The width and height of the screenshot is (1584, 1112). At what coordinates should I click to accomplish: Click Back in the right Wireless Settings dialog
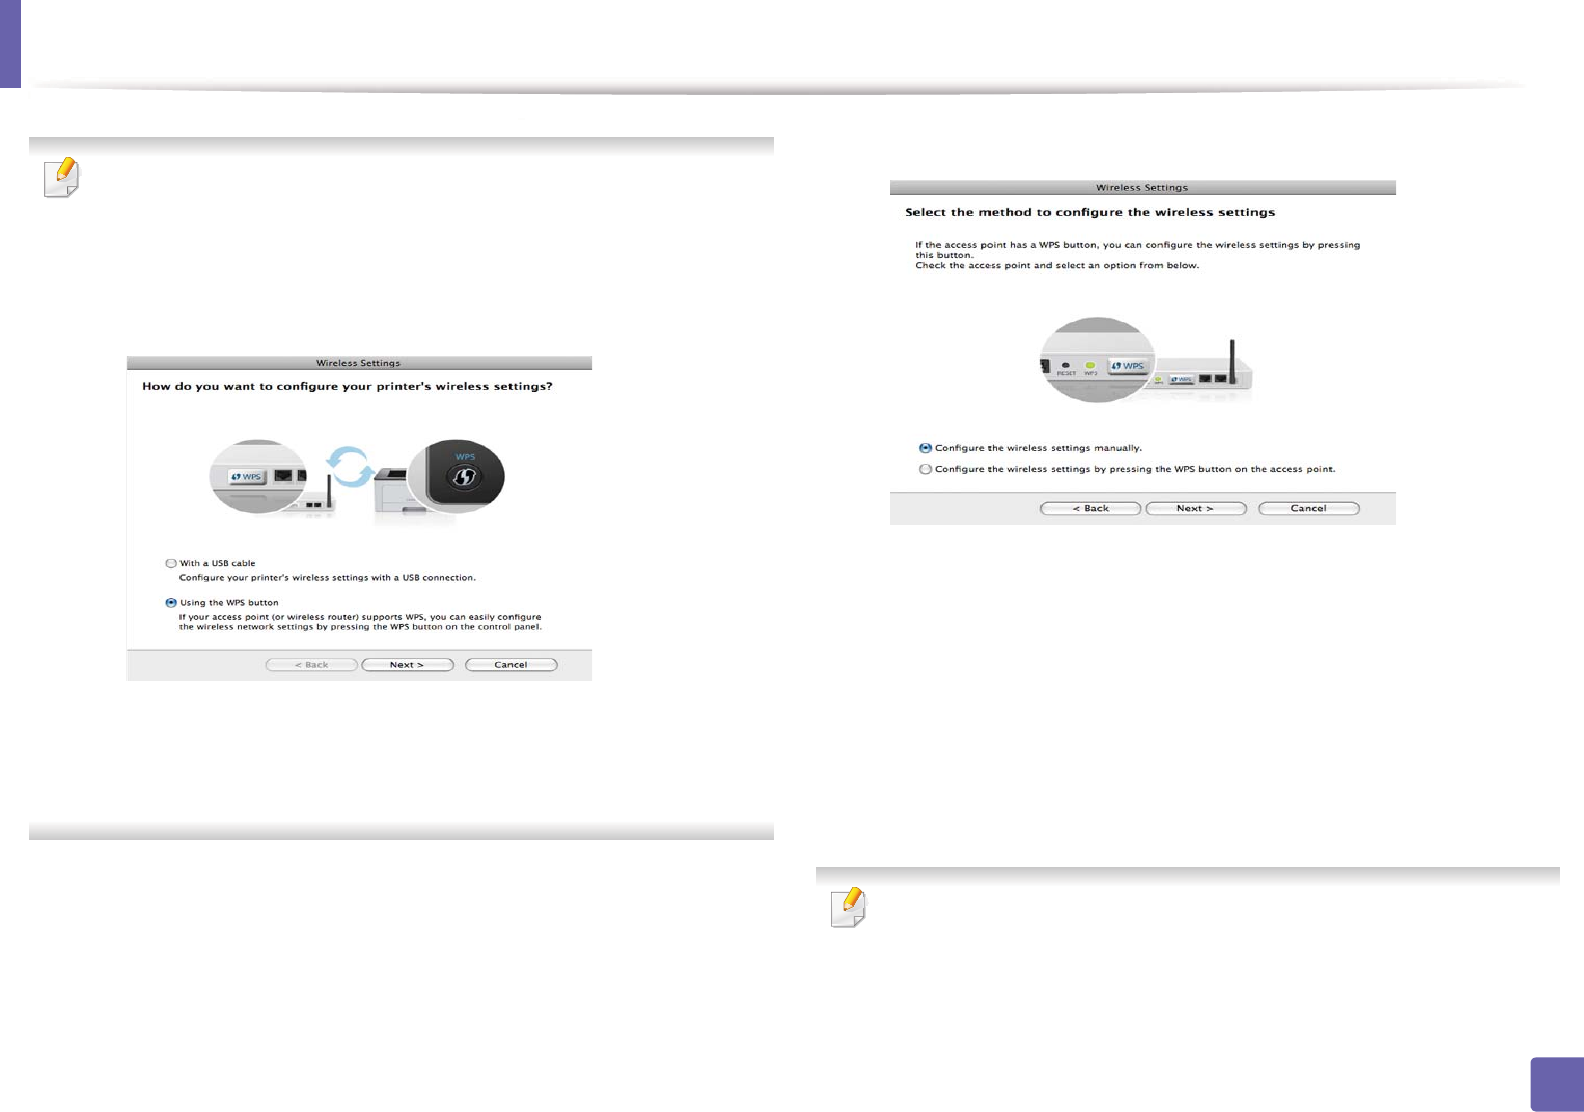1090,509
